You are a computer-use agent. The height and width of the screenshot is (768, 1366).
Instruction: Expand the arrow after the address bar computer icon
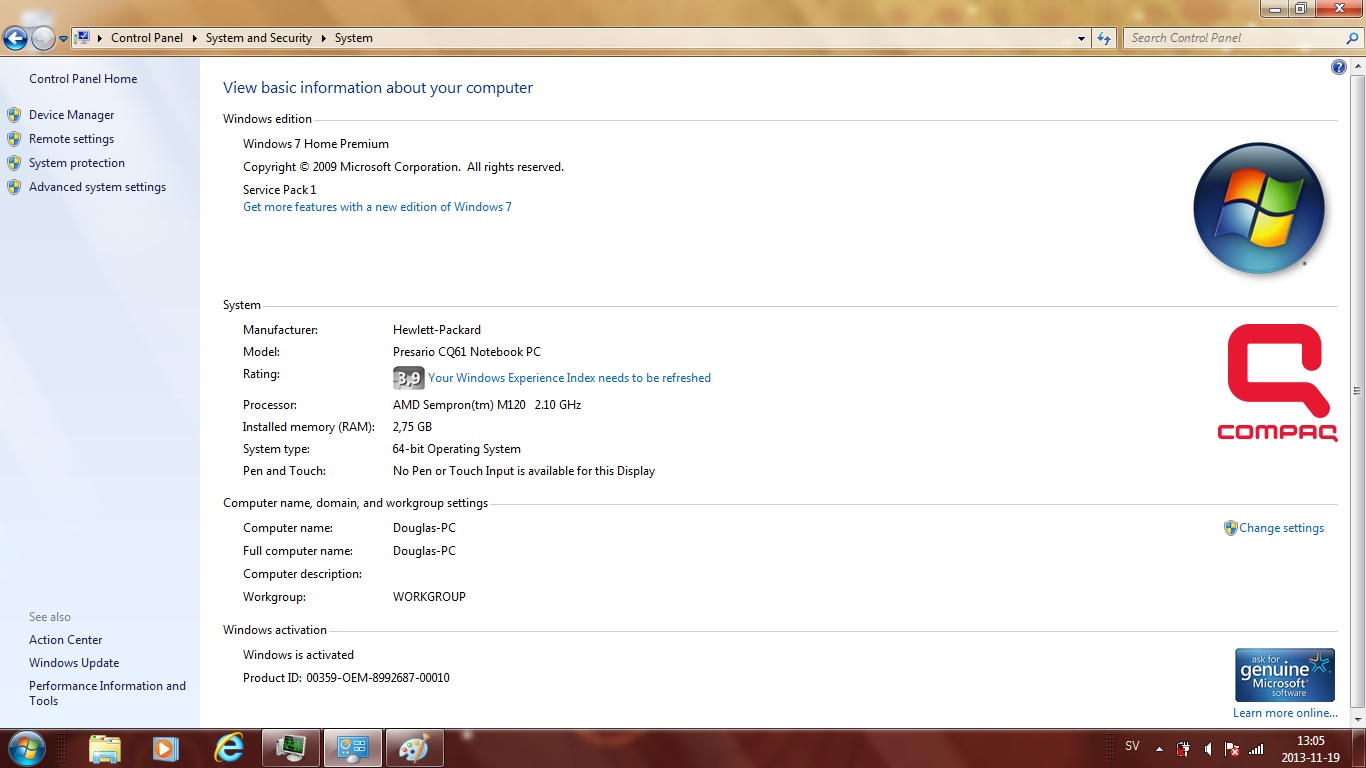[x=100, y=38]
